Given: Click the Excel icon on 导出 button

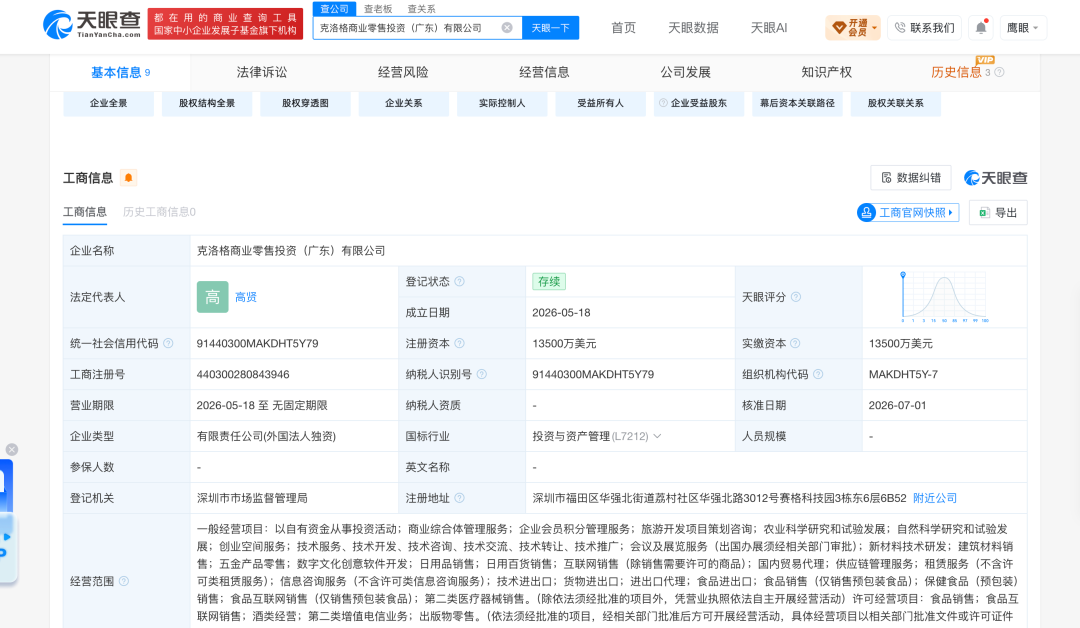Looking at the screenshot, I should tap(984, 213).
